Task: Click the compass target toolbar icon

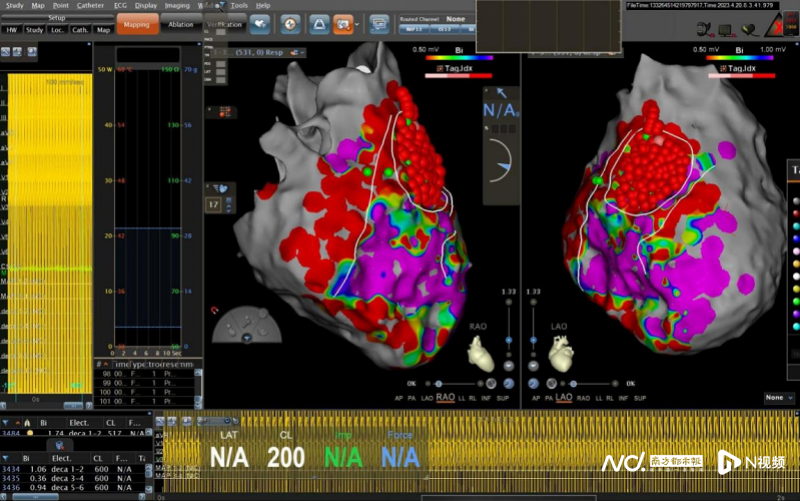Action: pos(290,22)
